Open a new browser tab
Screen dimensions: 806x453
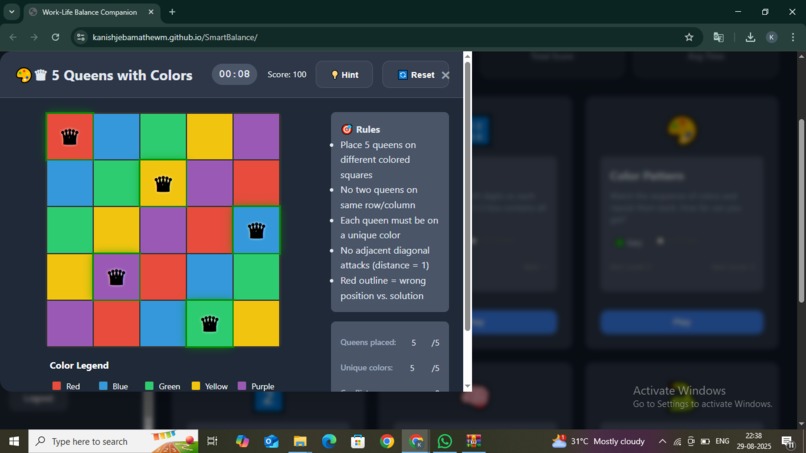(x=172, y=12)
